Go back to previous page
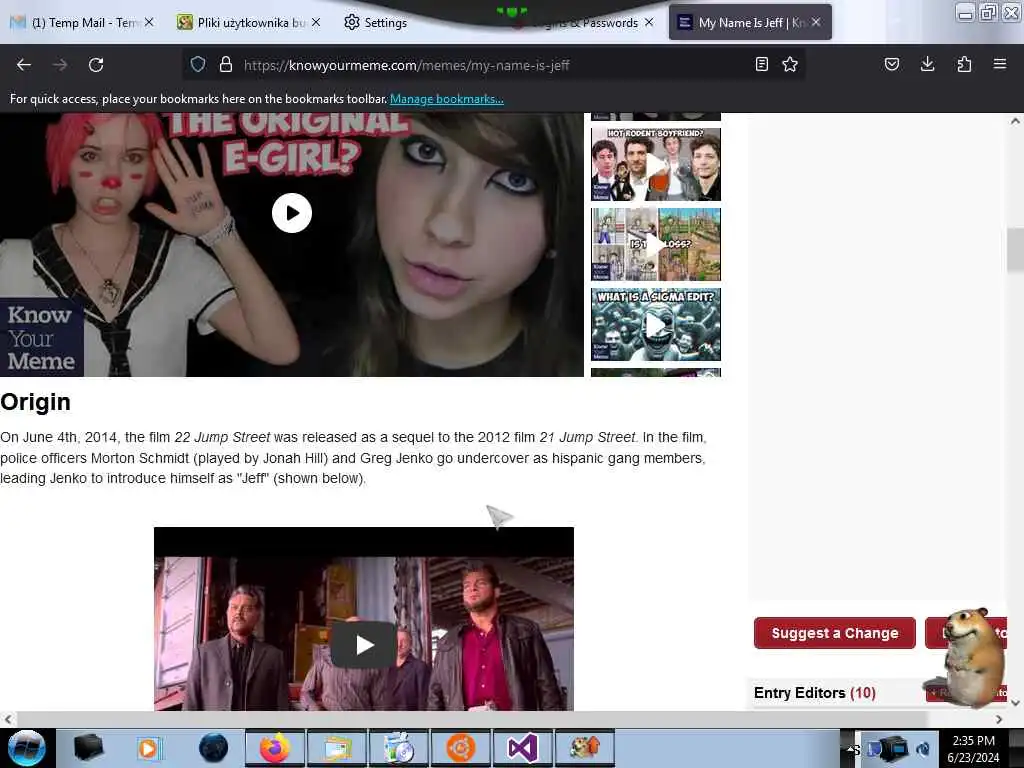Image resolution: width=1024 pixels, height=768 pixels. tap(24, 65)
